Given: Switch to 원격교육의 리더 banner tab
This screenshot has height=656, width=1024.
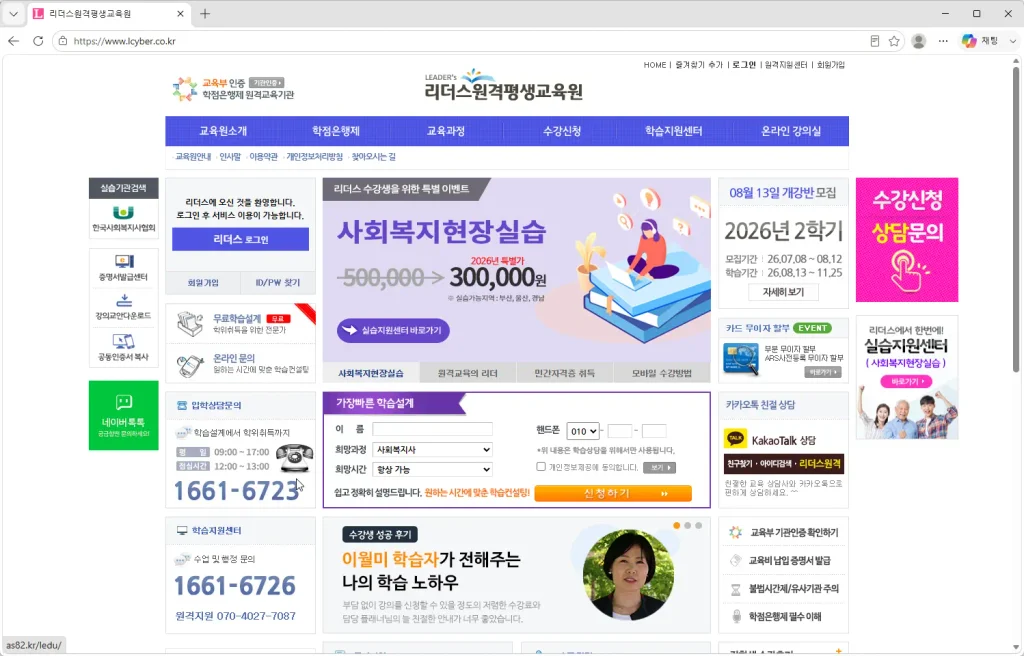Looking at the screenshot, I should [x=468, y=373].
